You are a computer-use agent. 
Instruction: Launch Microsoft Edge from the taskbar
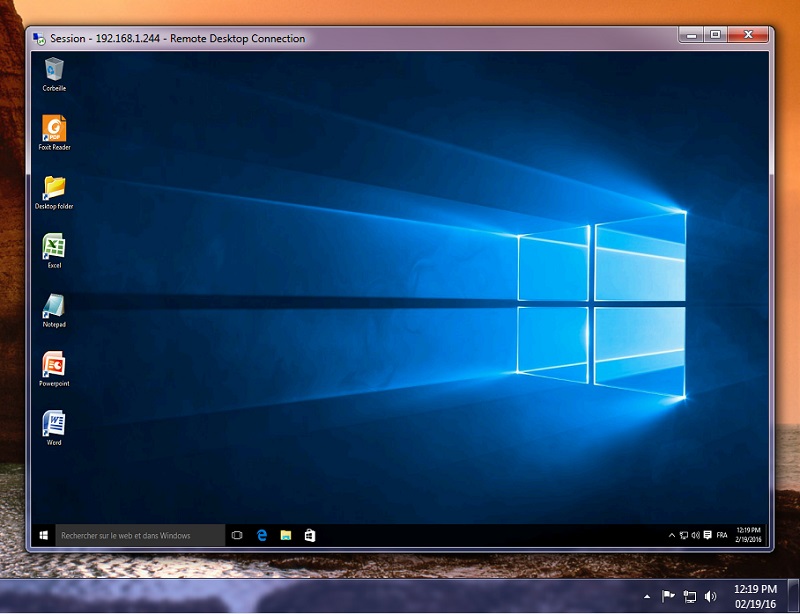coord(260,535)
